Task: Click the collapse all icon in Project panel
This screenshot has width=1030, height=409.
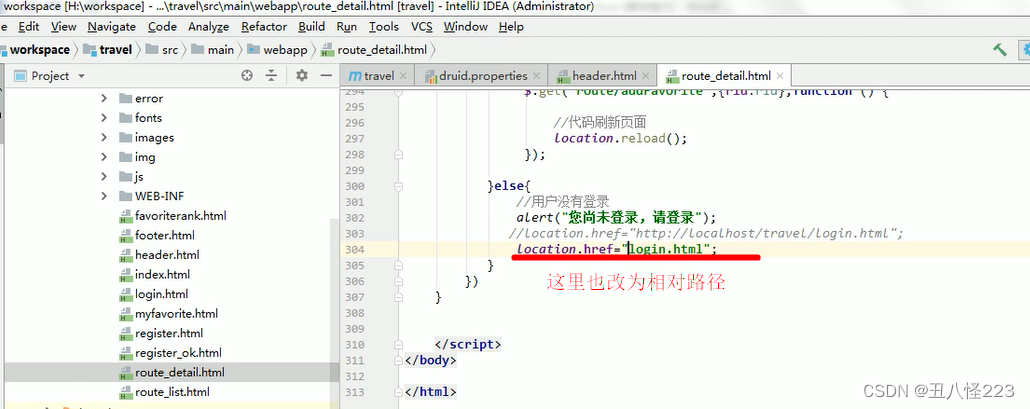Action: pyautogui.click(x=271, y=75)
